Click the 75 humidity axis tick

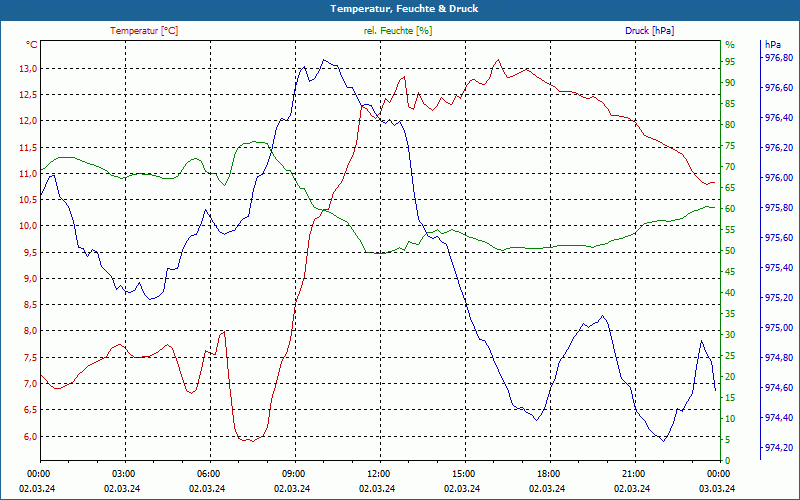pyautogui.click(x=730, y=146)
